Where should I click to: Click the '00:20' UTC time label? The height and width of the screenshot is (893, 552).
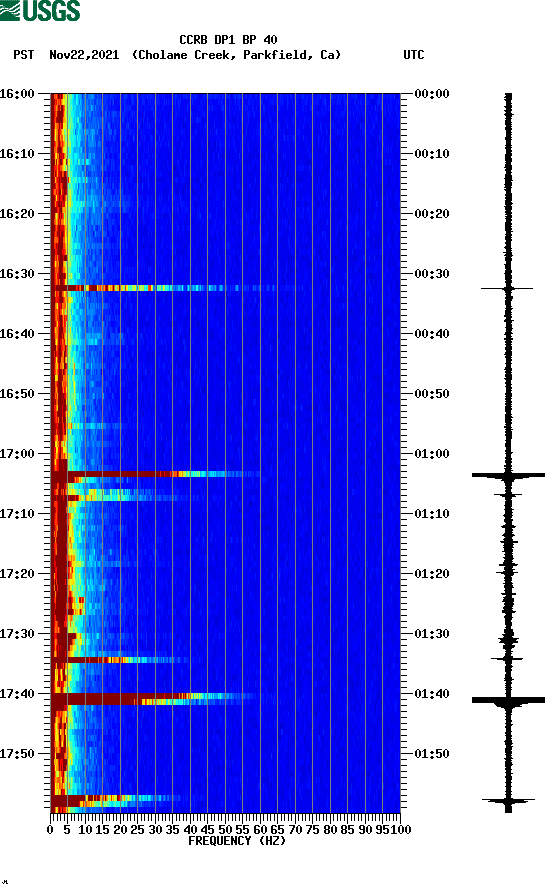[432, 214]
